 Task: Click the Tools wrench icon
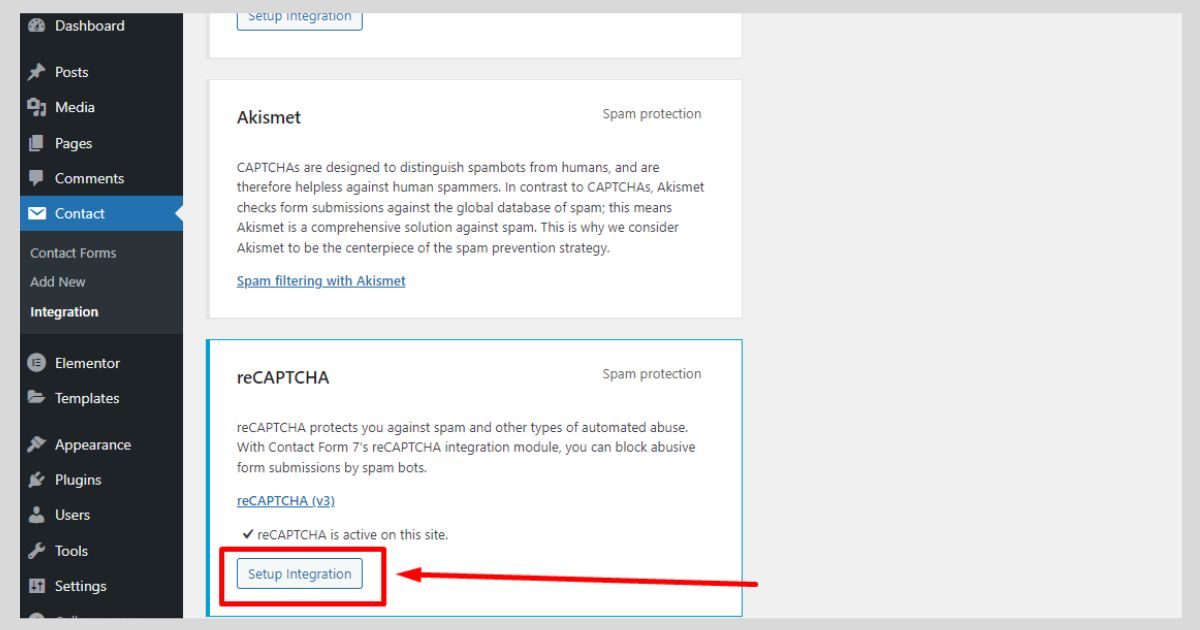click(37, 551)
